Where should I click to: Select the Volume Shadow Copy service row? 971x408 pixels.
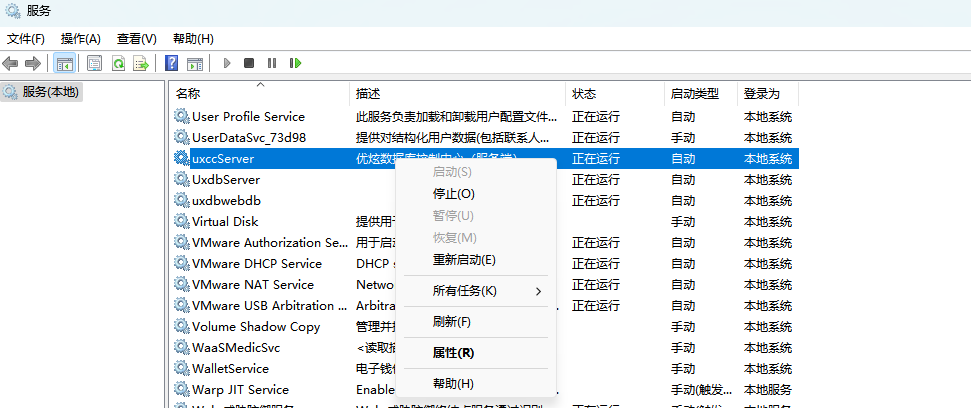[x=256, y=326]
